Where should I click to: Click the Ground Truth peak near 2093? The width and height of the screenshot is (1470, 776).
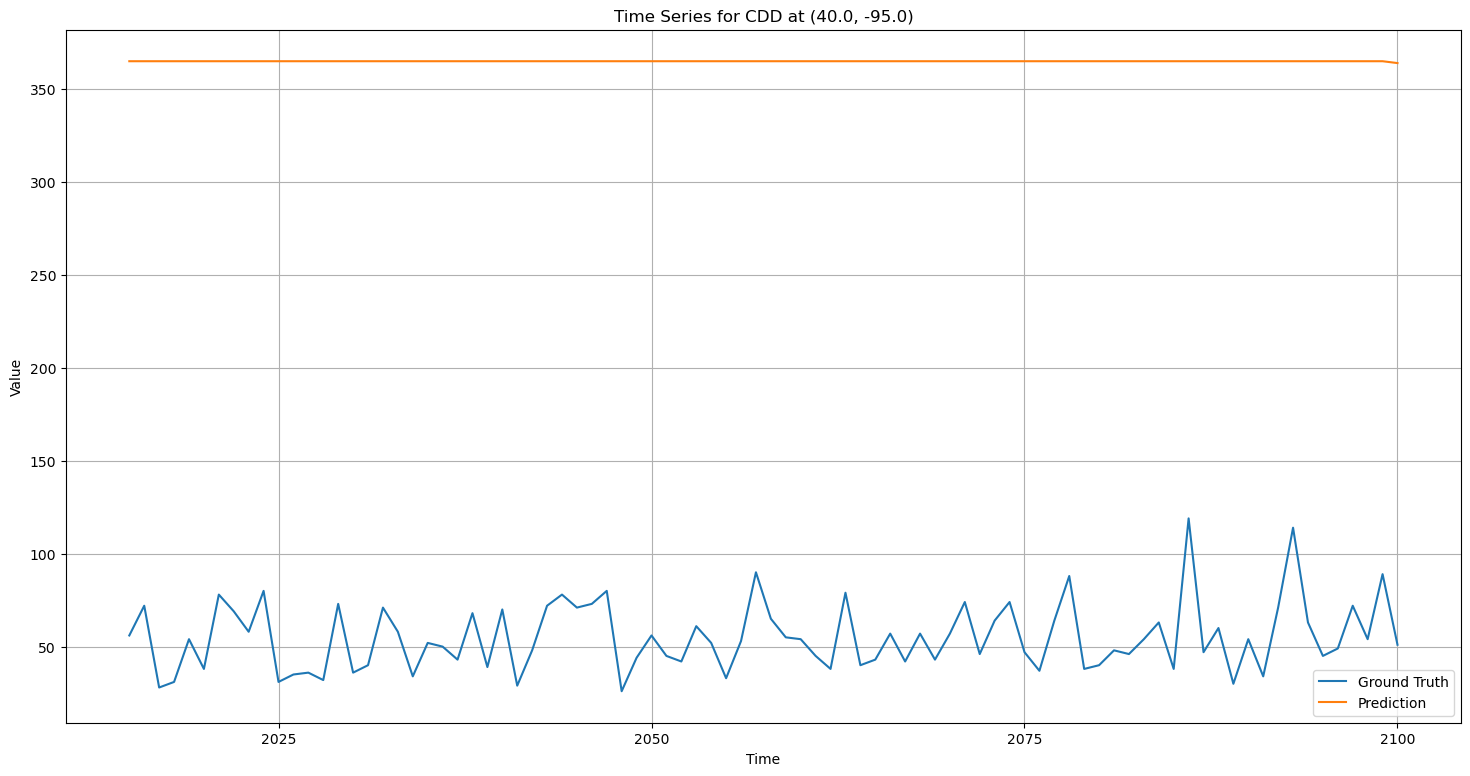click(x=1293, y=528)
